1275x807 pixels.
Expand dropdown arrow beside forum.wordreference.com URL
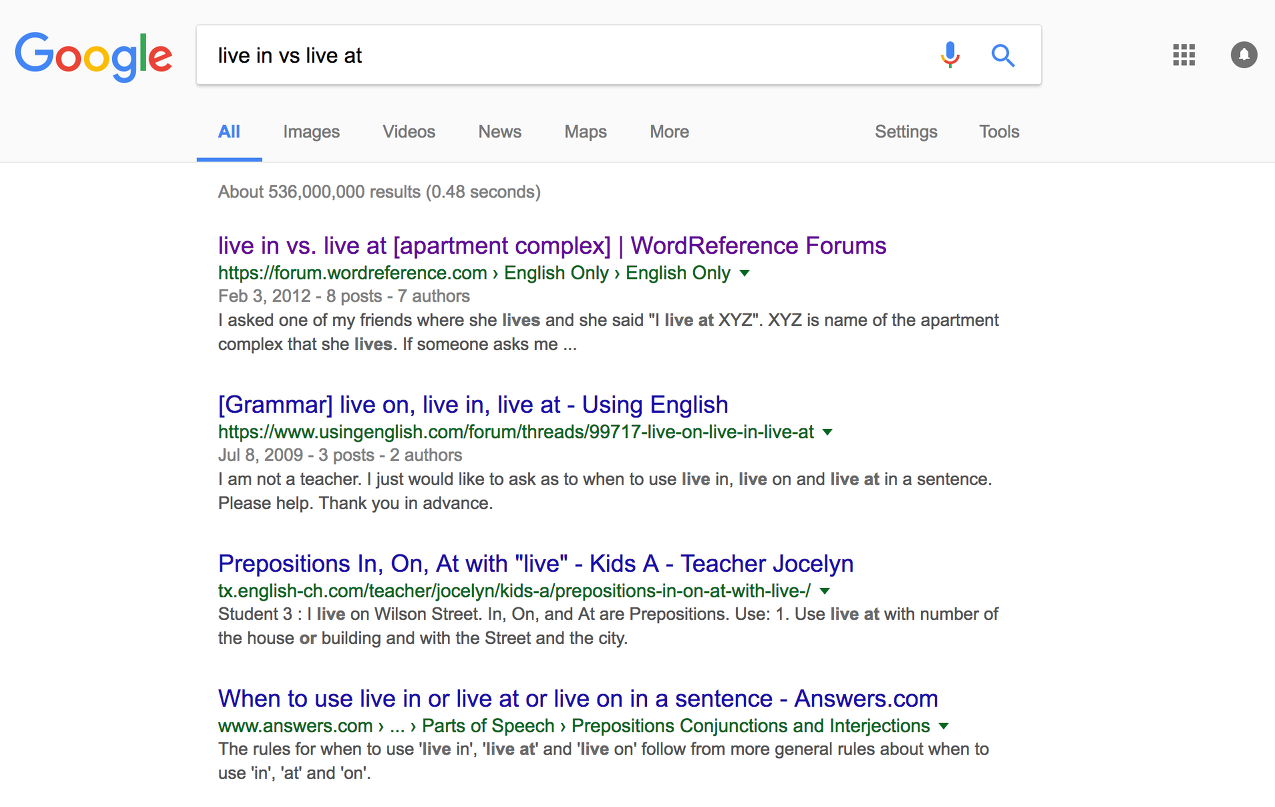coord(744,273)
